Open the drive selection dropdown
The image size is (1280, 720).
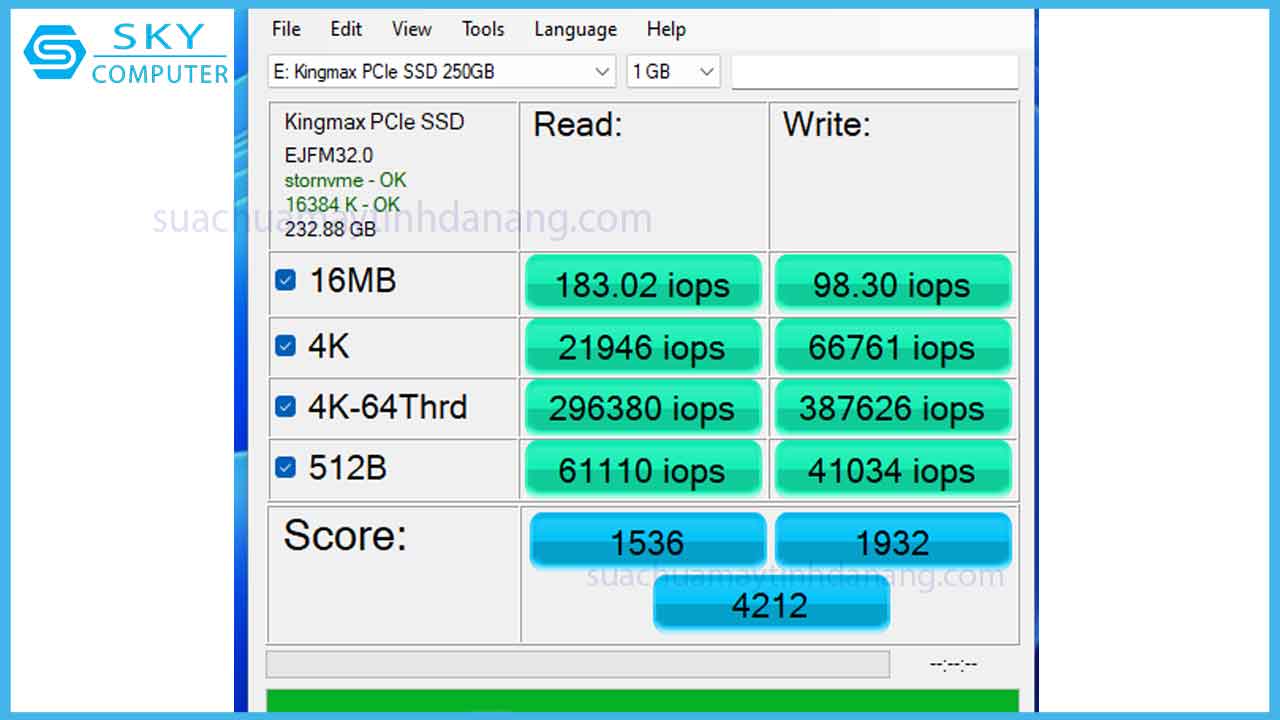click(x=440, y=71)
